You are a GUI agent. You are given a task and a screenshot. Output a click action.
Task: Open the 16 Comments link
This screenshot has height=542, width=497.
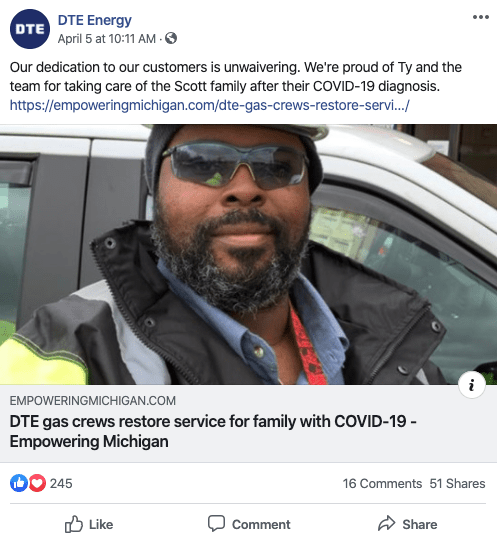coord(382,483)
